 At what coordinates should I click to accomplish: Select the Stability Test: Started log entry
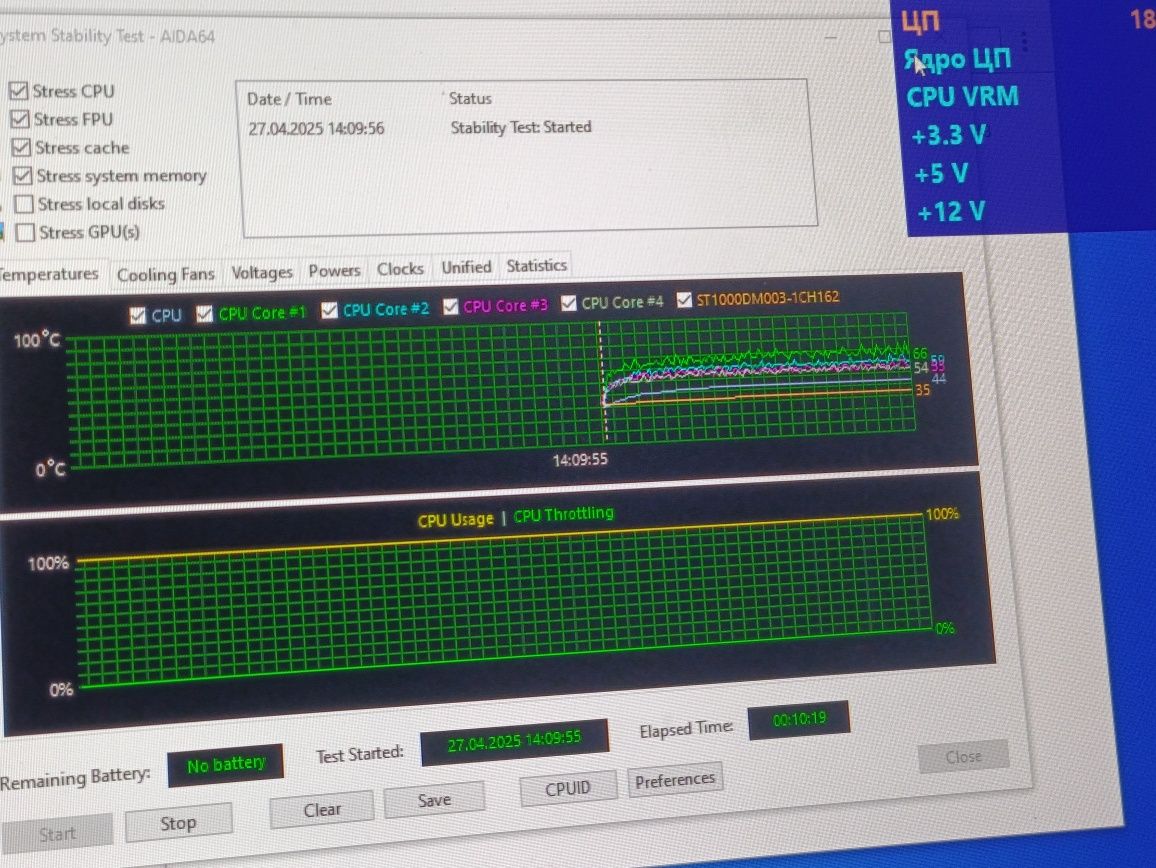tap(520, 127)
